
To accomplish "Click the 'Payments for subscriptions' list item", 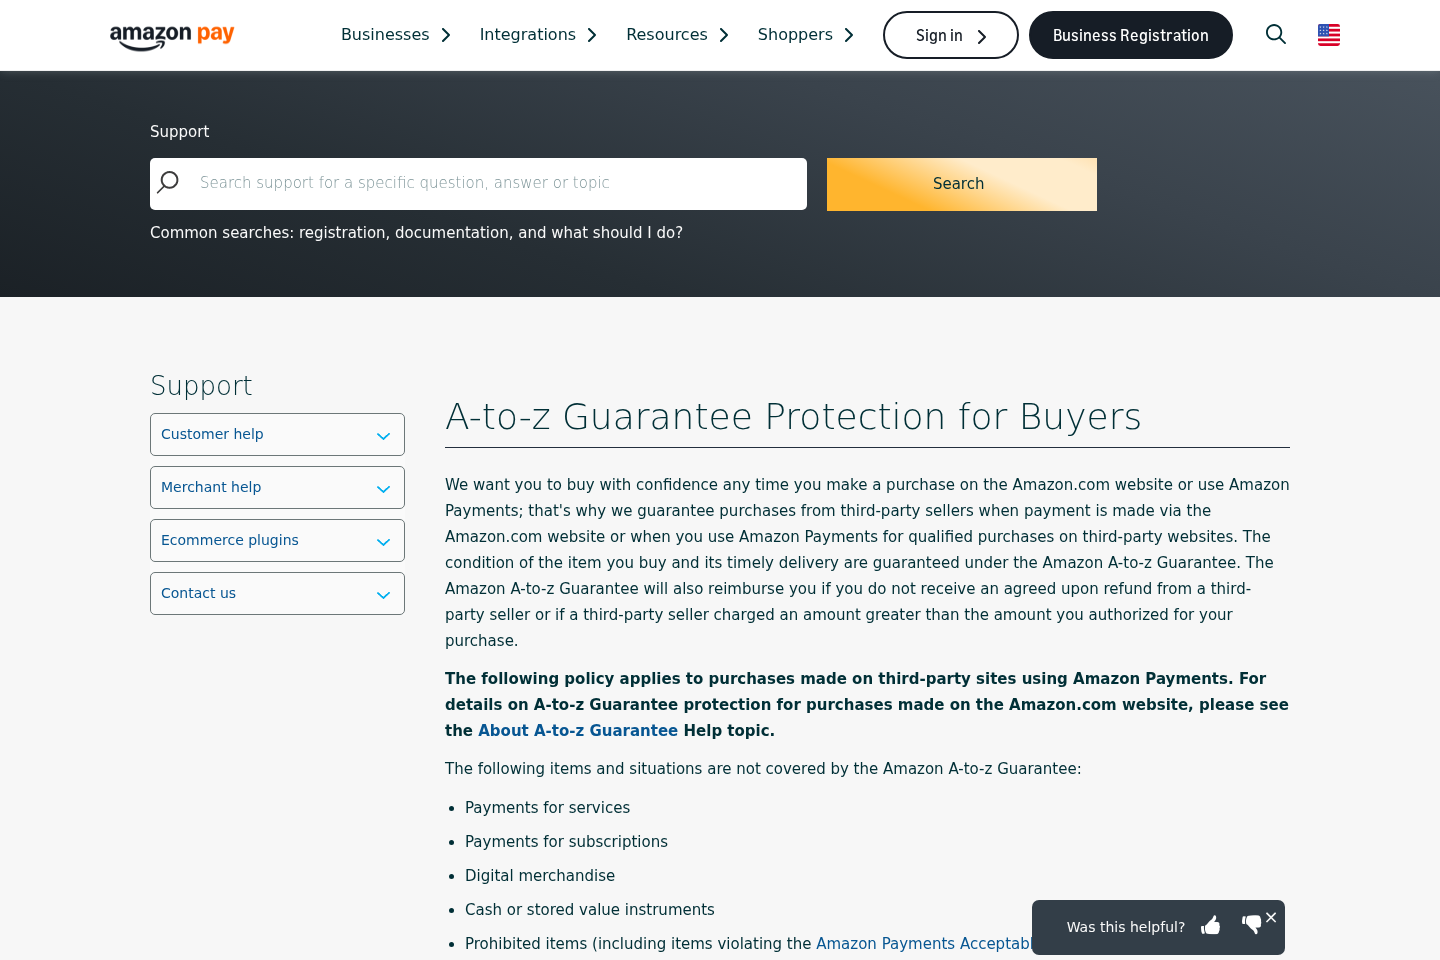I will [x=566, y=842].
